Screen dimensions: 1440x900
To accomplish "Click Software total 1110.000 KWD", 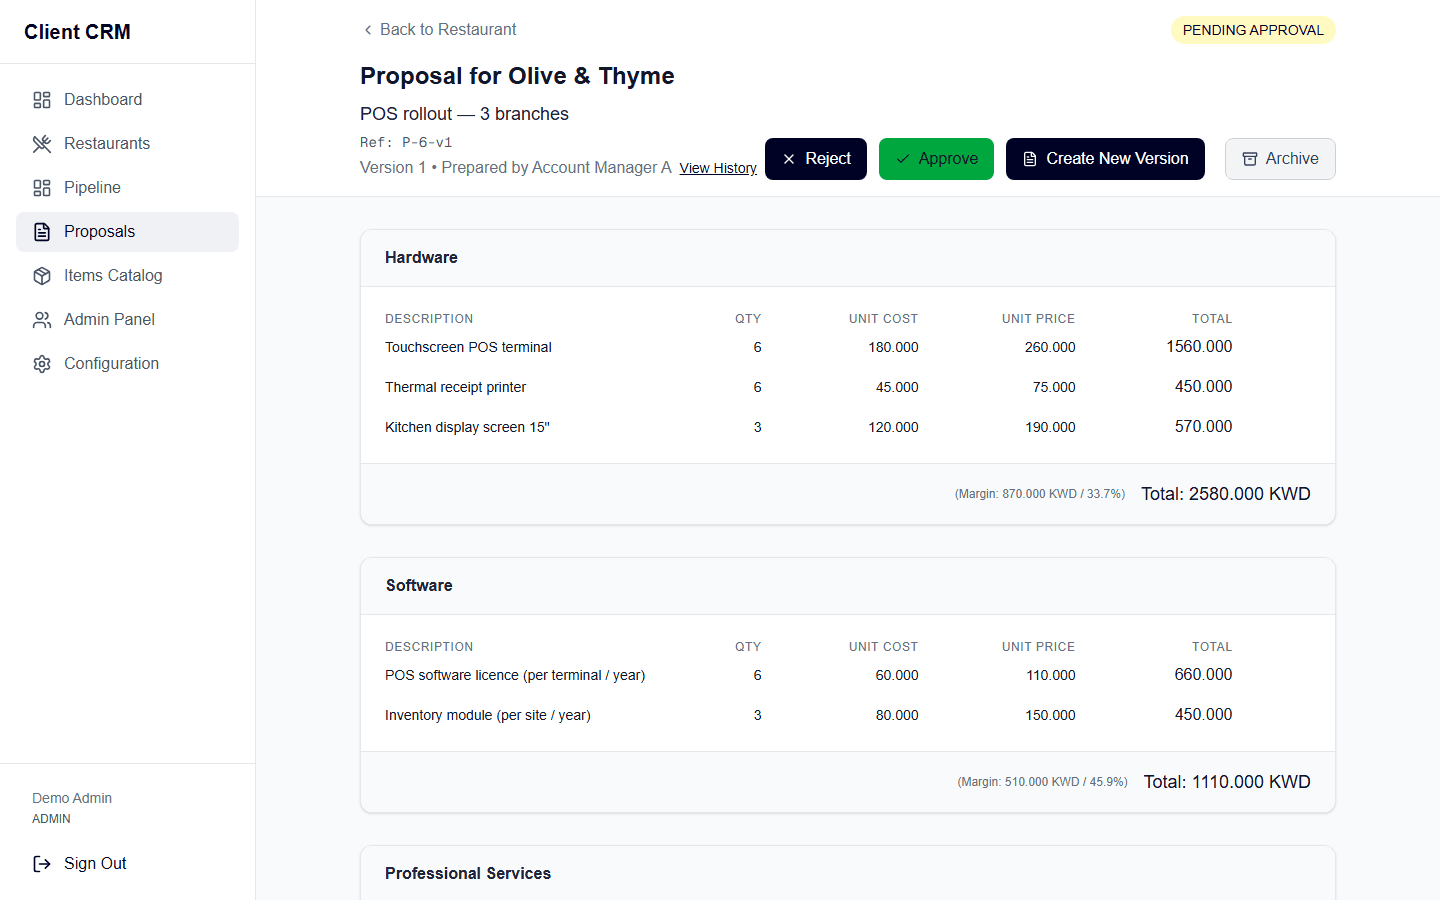I will pyautogui.click(x=1227, y=782).
